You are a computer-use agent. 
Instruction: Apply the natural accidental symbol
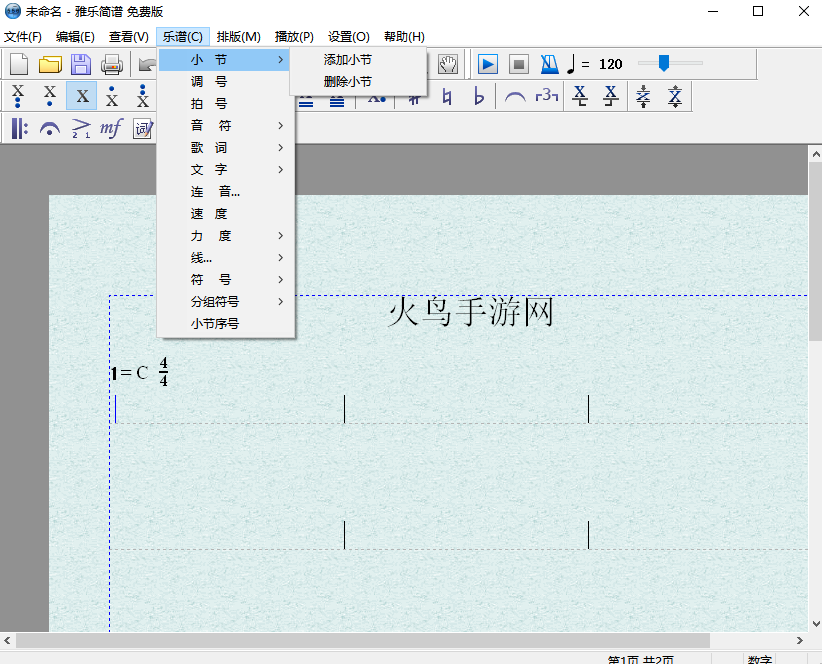coord(447,96)
